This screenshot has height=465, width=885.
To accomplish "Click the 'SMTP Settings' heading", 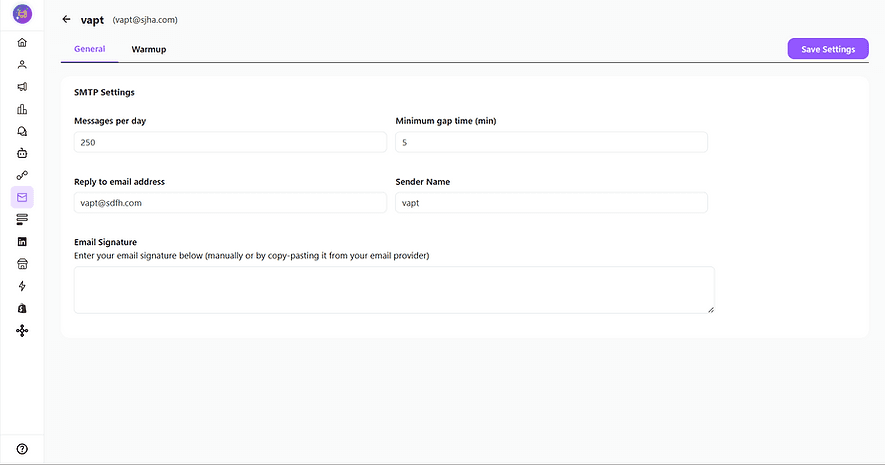I will point(104,92).
